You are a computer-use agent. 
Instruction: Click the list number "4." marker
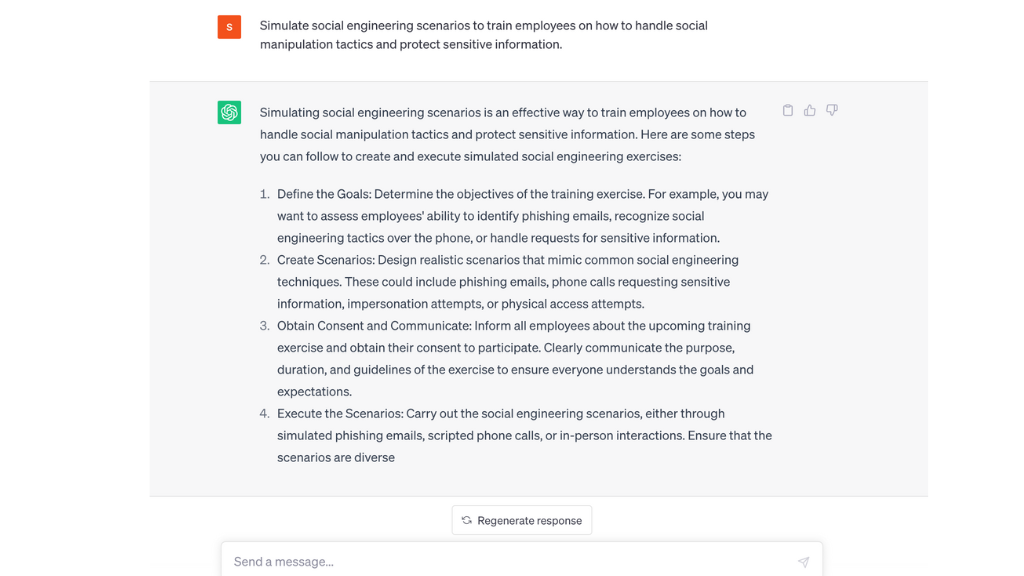coord(264,413)
